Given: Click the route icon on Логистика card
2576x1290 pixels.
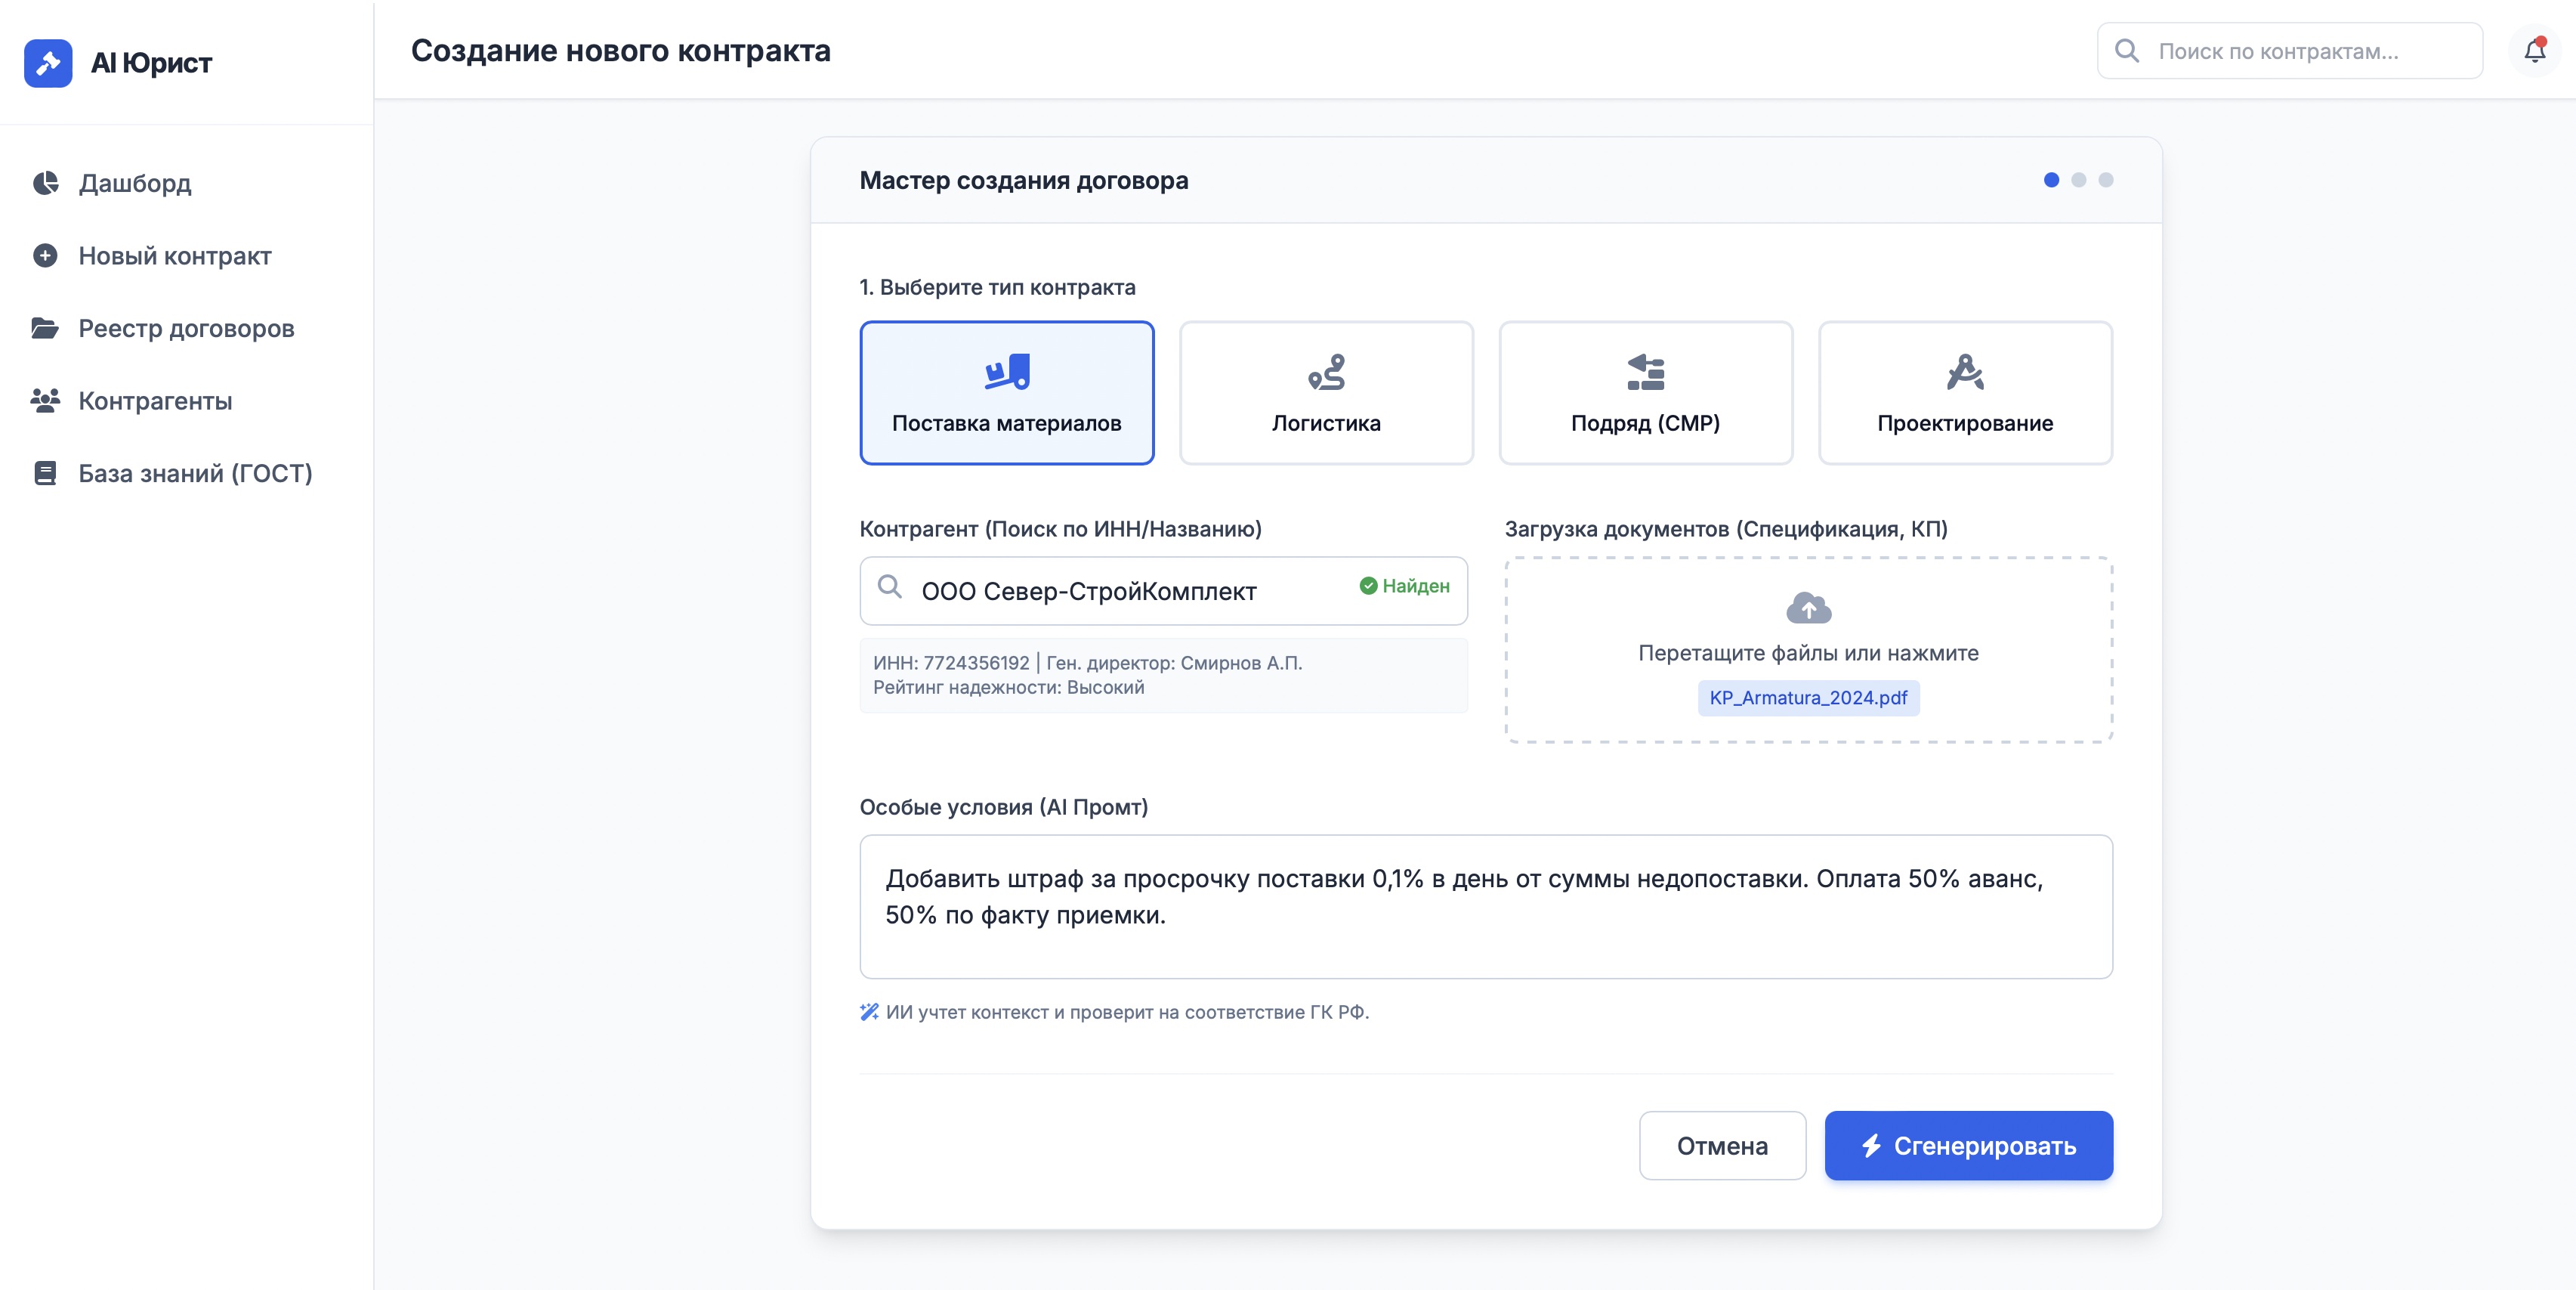Looking at the screenshot, I should click(x=1326, y=372).
